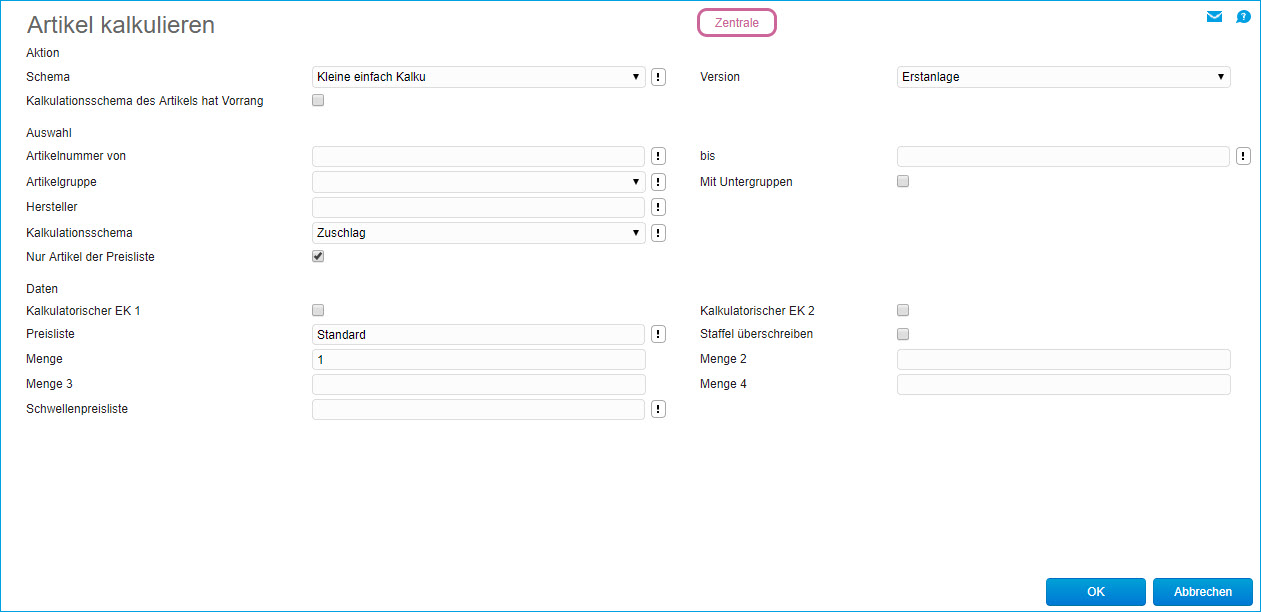Click the lookup icon next to Schema
Viewport: 1261px width, 612px height.
pyautogui.click(x=659, y=77)
